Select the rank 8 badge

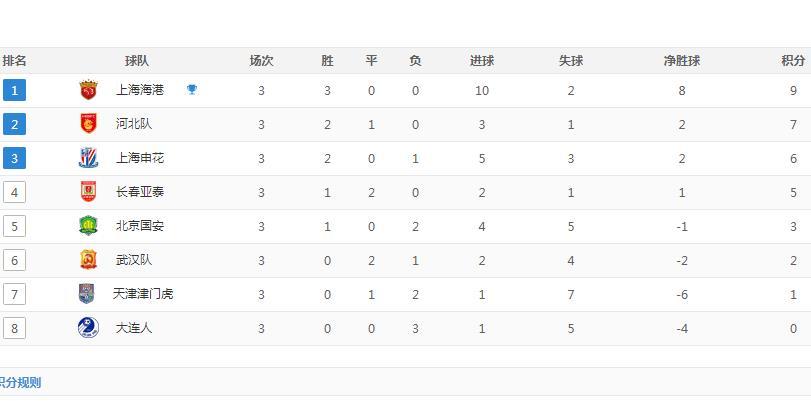pyautogui.click(x=14, y=328)
